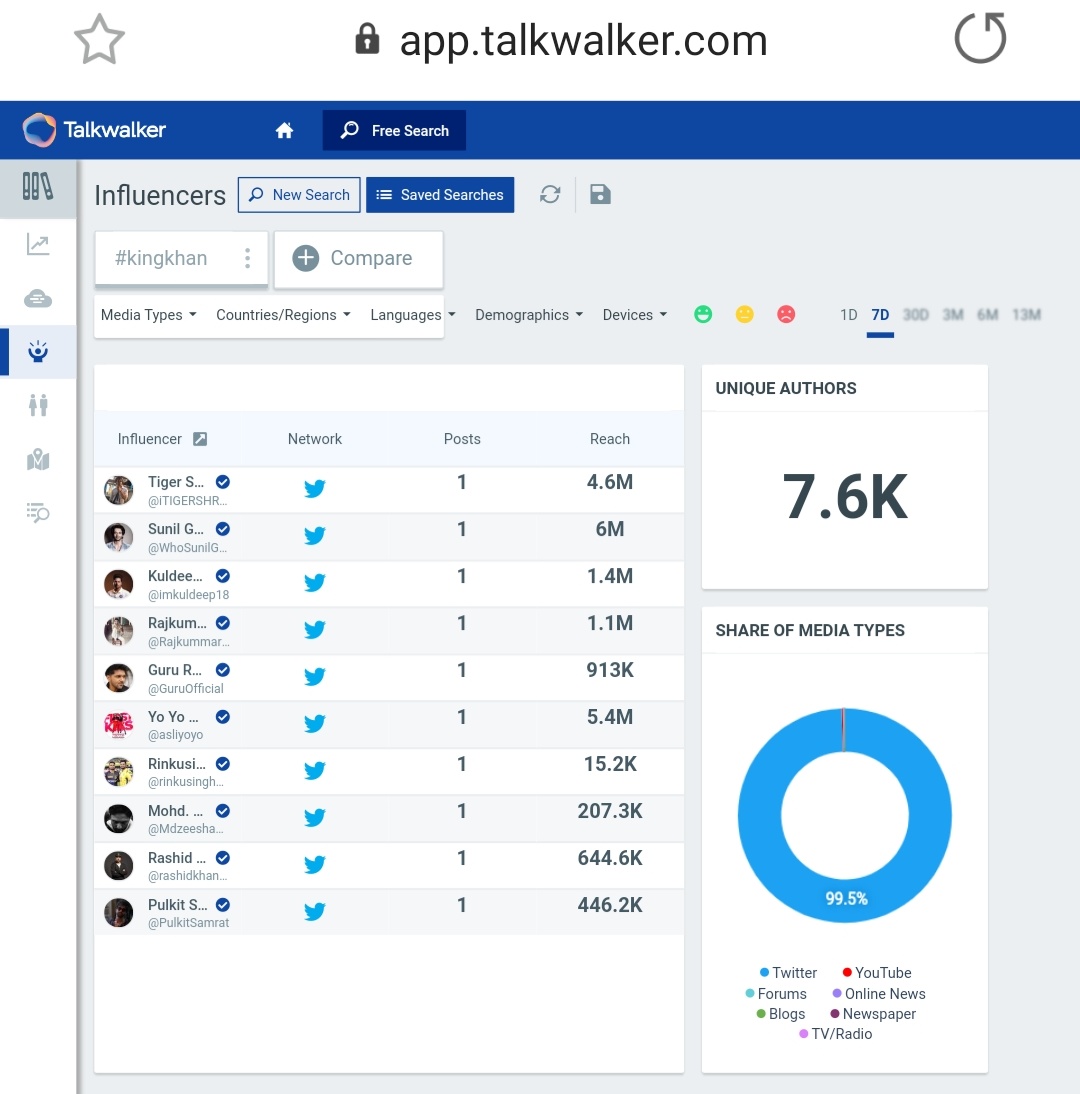Open the demographics people sidebar icon
1080x1094 pixels.
tap(38, 405)
